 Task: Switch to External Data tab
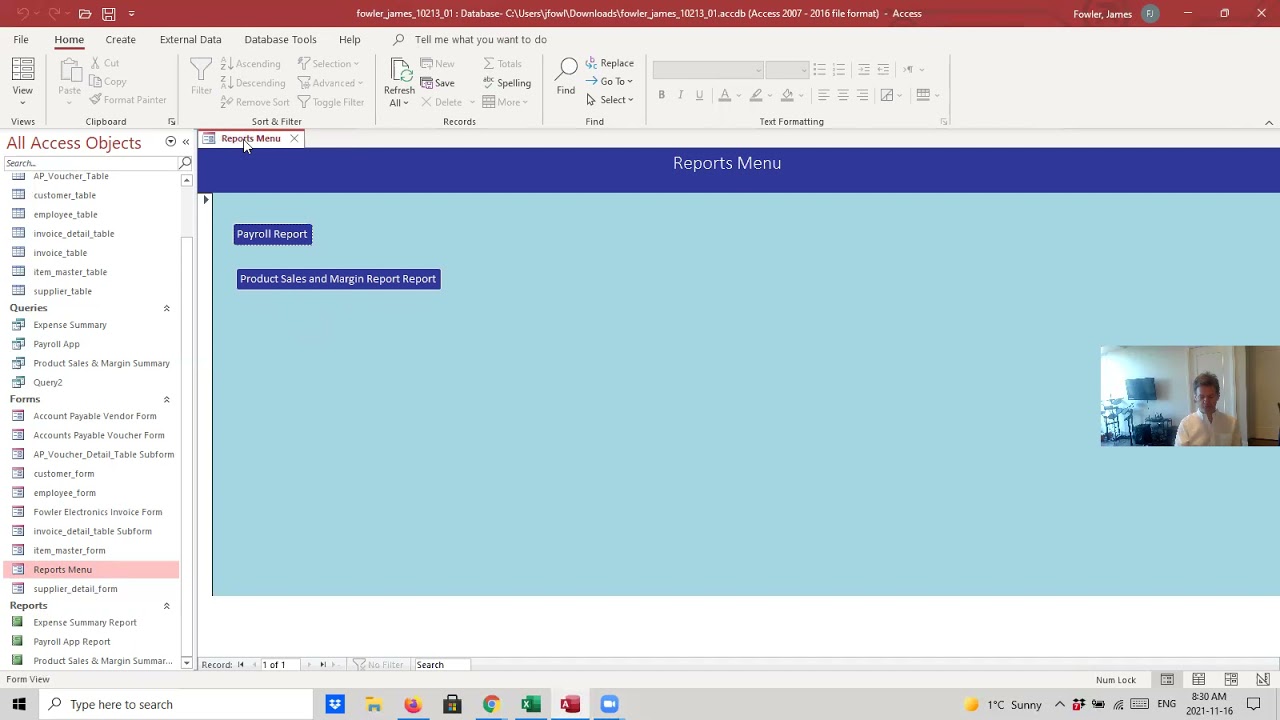pos(190,39)
